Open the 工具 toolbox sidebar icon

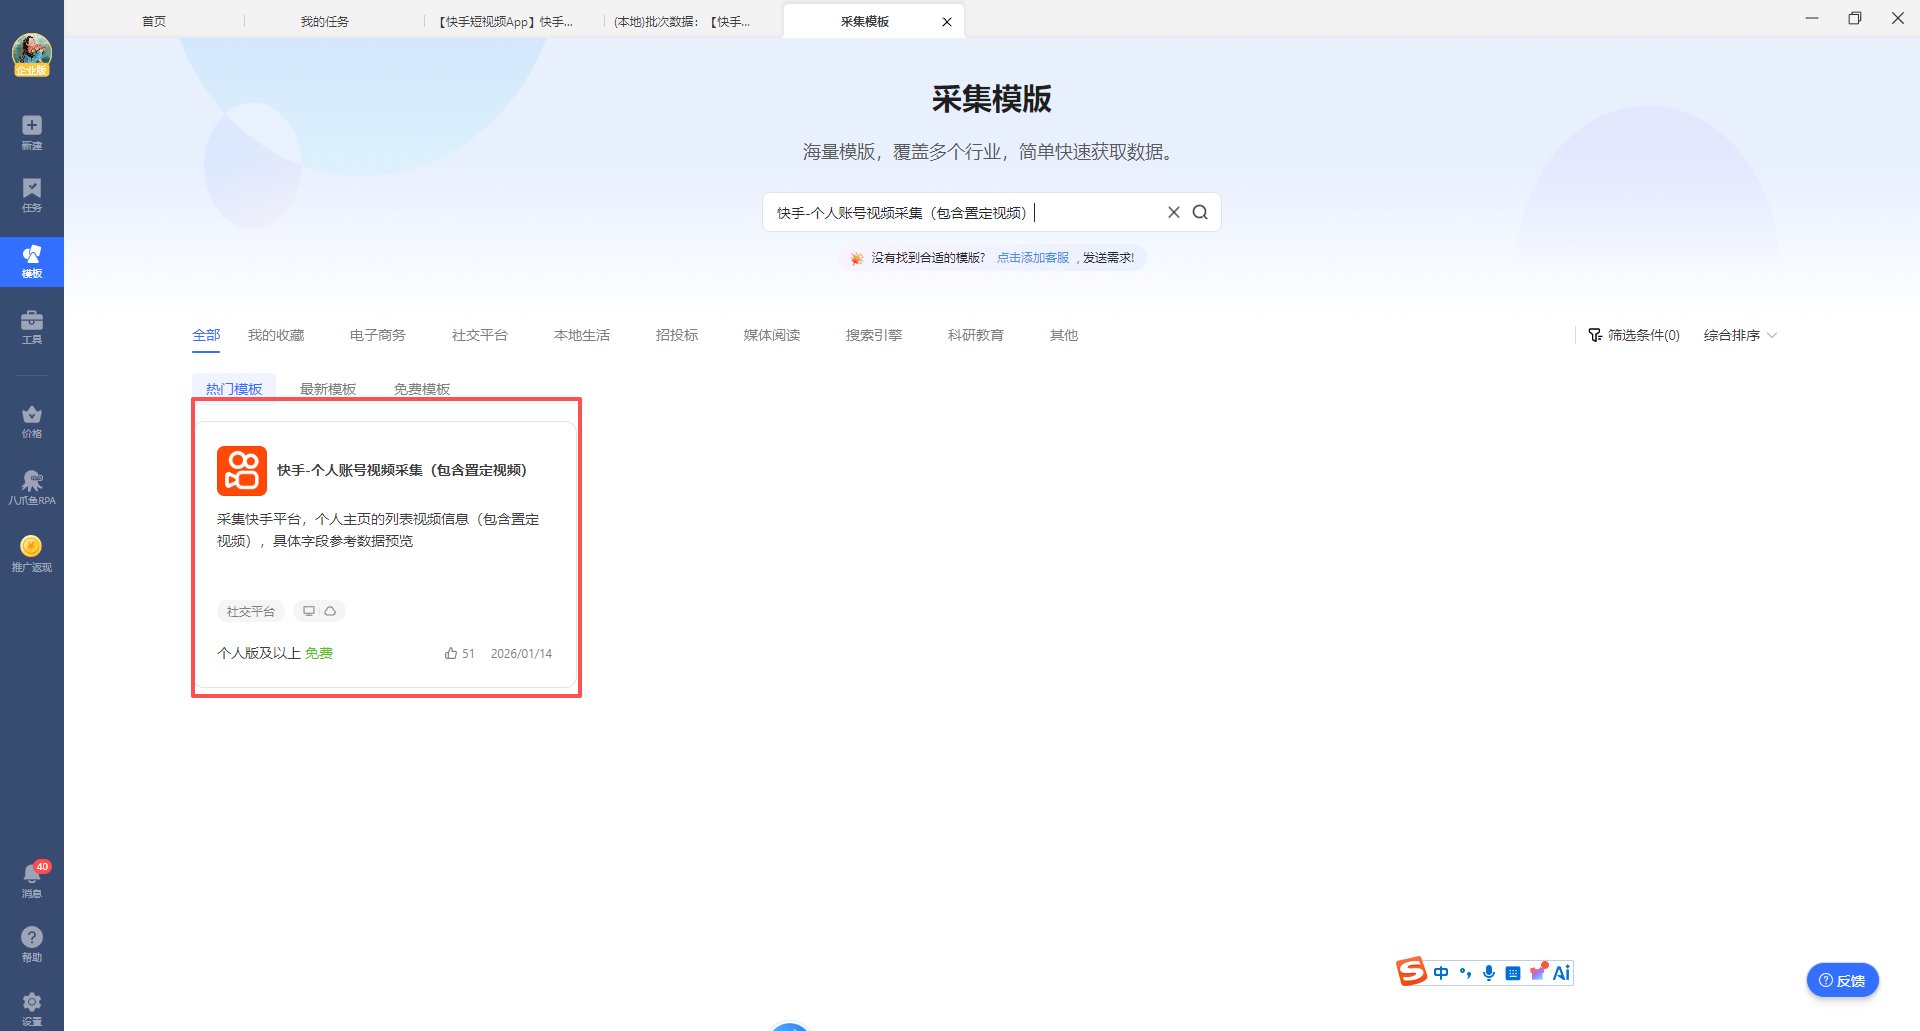pyautogui.click(x=32, y=327)
